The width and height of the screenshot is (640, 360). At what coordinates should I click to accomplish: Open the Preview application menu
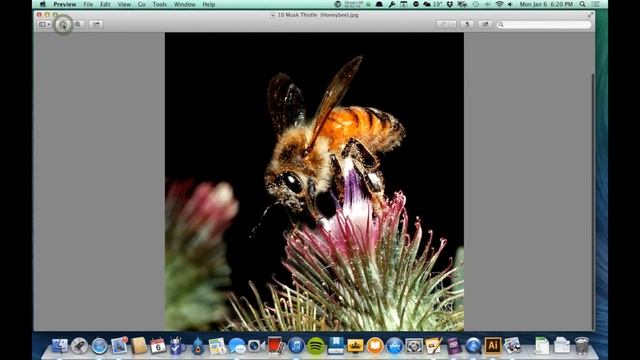pos(64,4)
